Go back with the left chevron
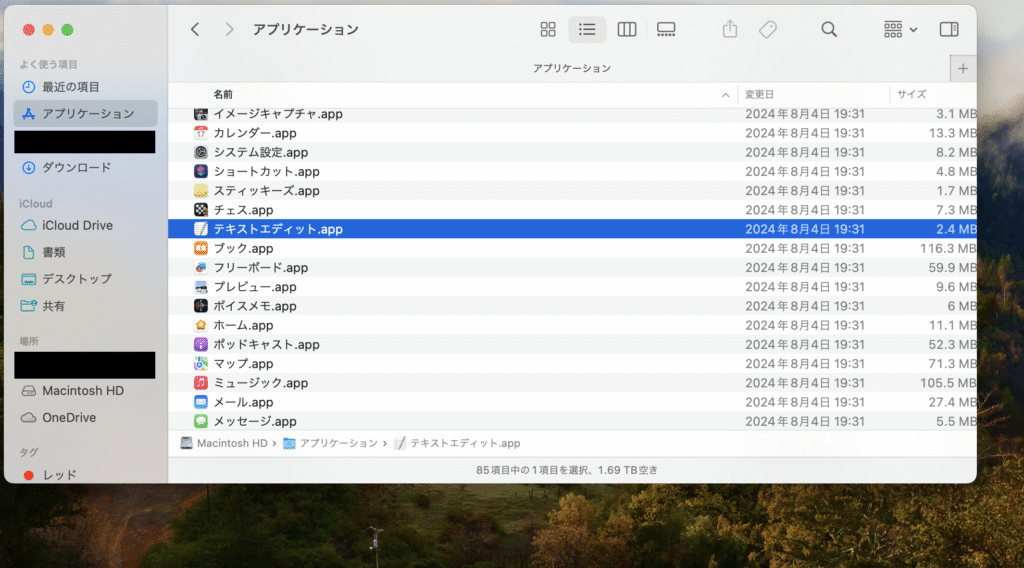1024x568 pixels. pos(195,30)
